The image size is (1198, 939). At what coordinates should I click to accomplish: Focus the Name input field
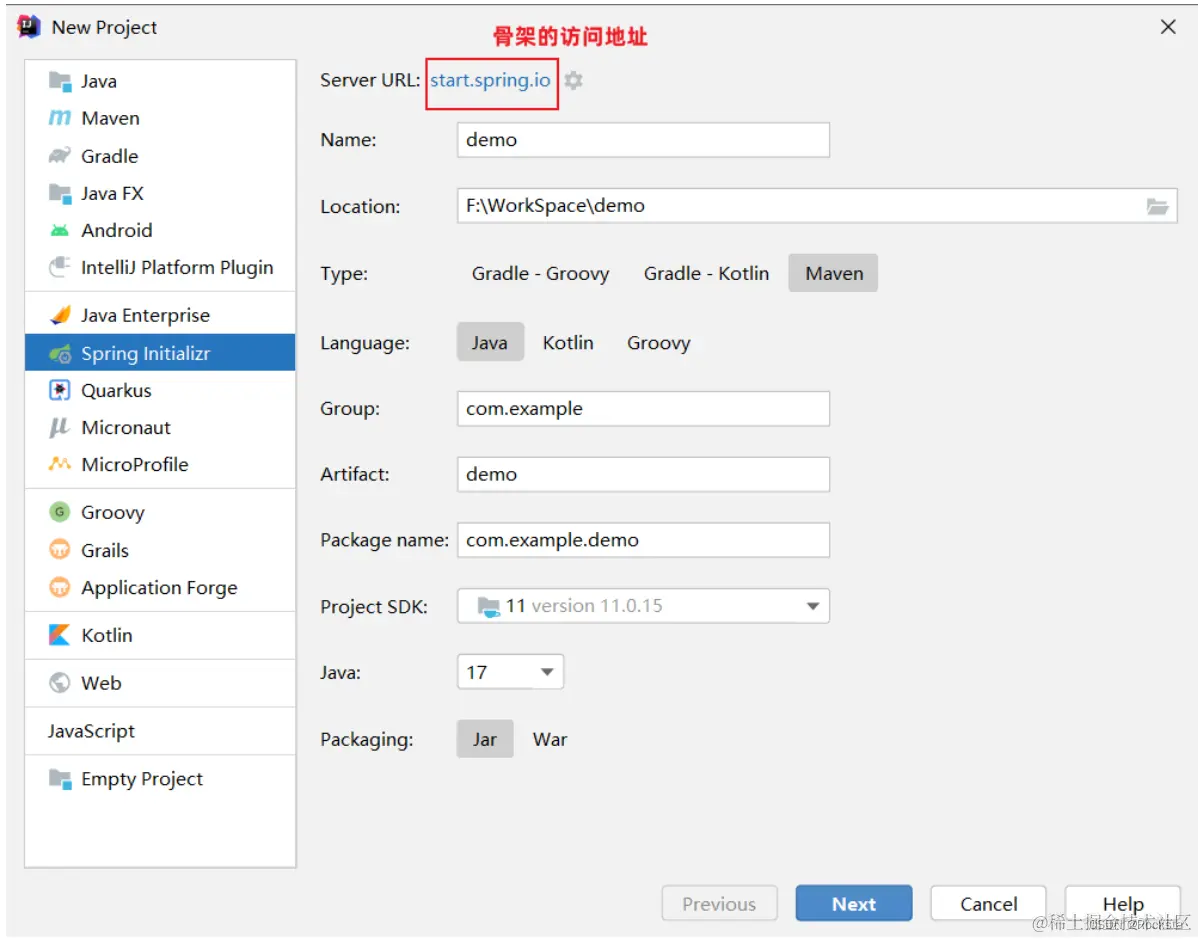coord(643,140)
